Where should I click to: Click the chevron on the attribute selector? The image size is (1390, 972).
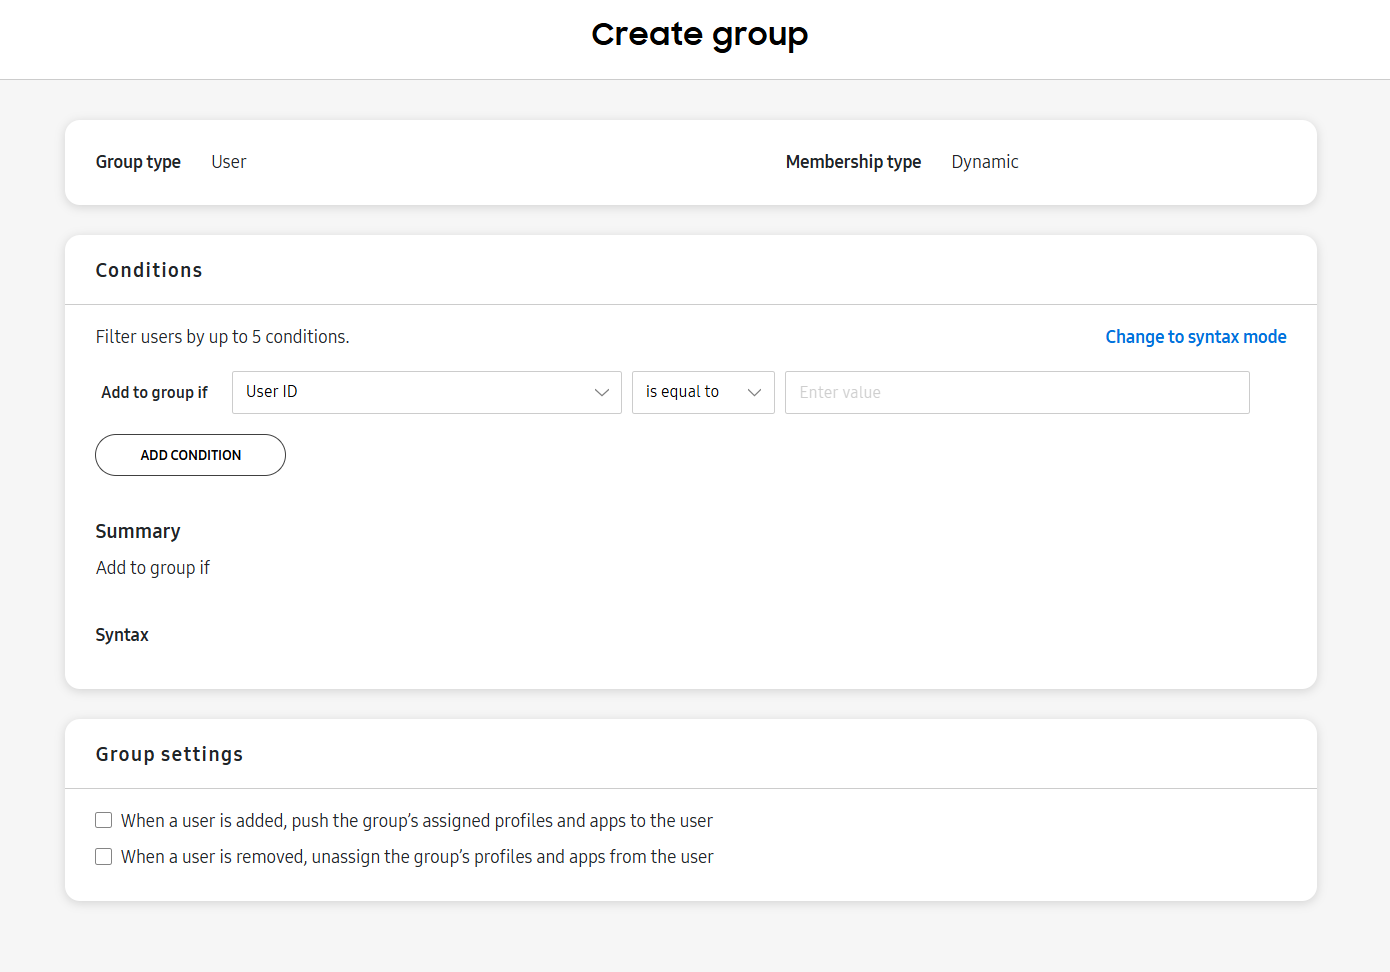(x=602, y=392)
